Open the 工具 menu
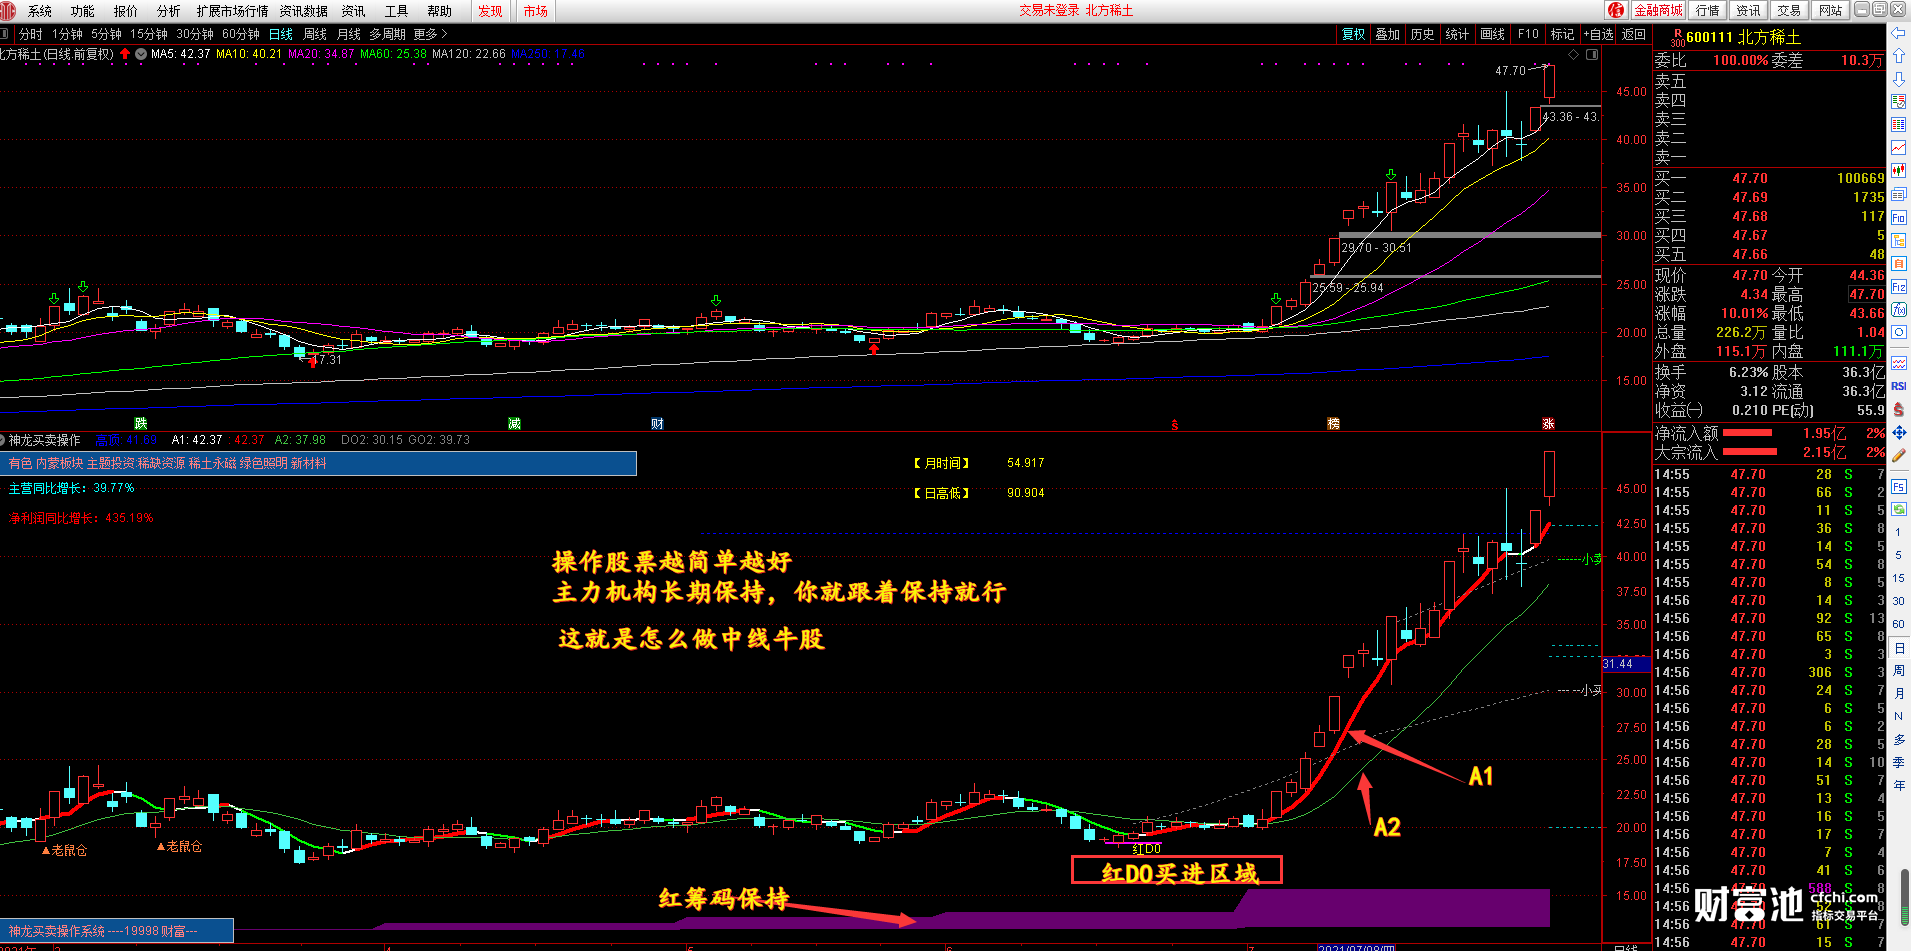The width and height of the screenshot is (1911, 951). tap(396, 11)
